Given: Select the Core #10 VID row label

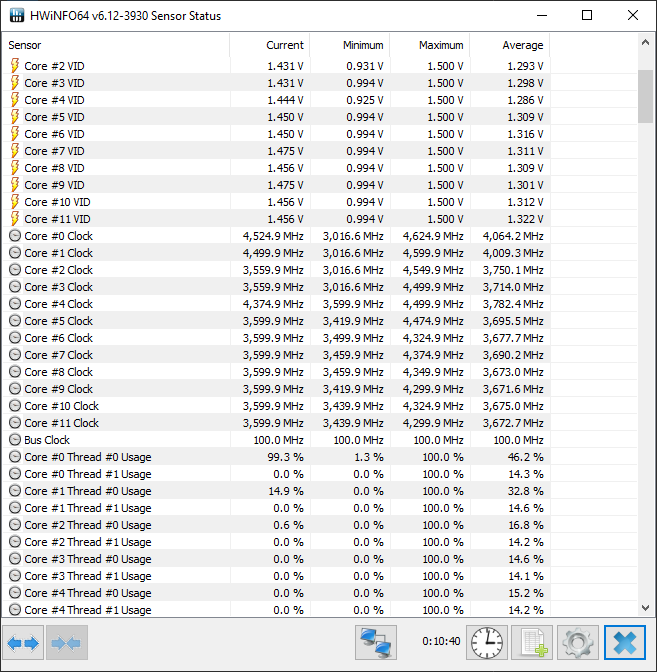Looking at the screenshot, I should pyautogui.click(x=57, y=202).
